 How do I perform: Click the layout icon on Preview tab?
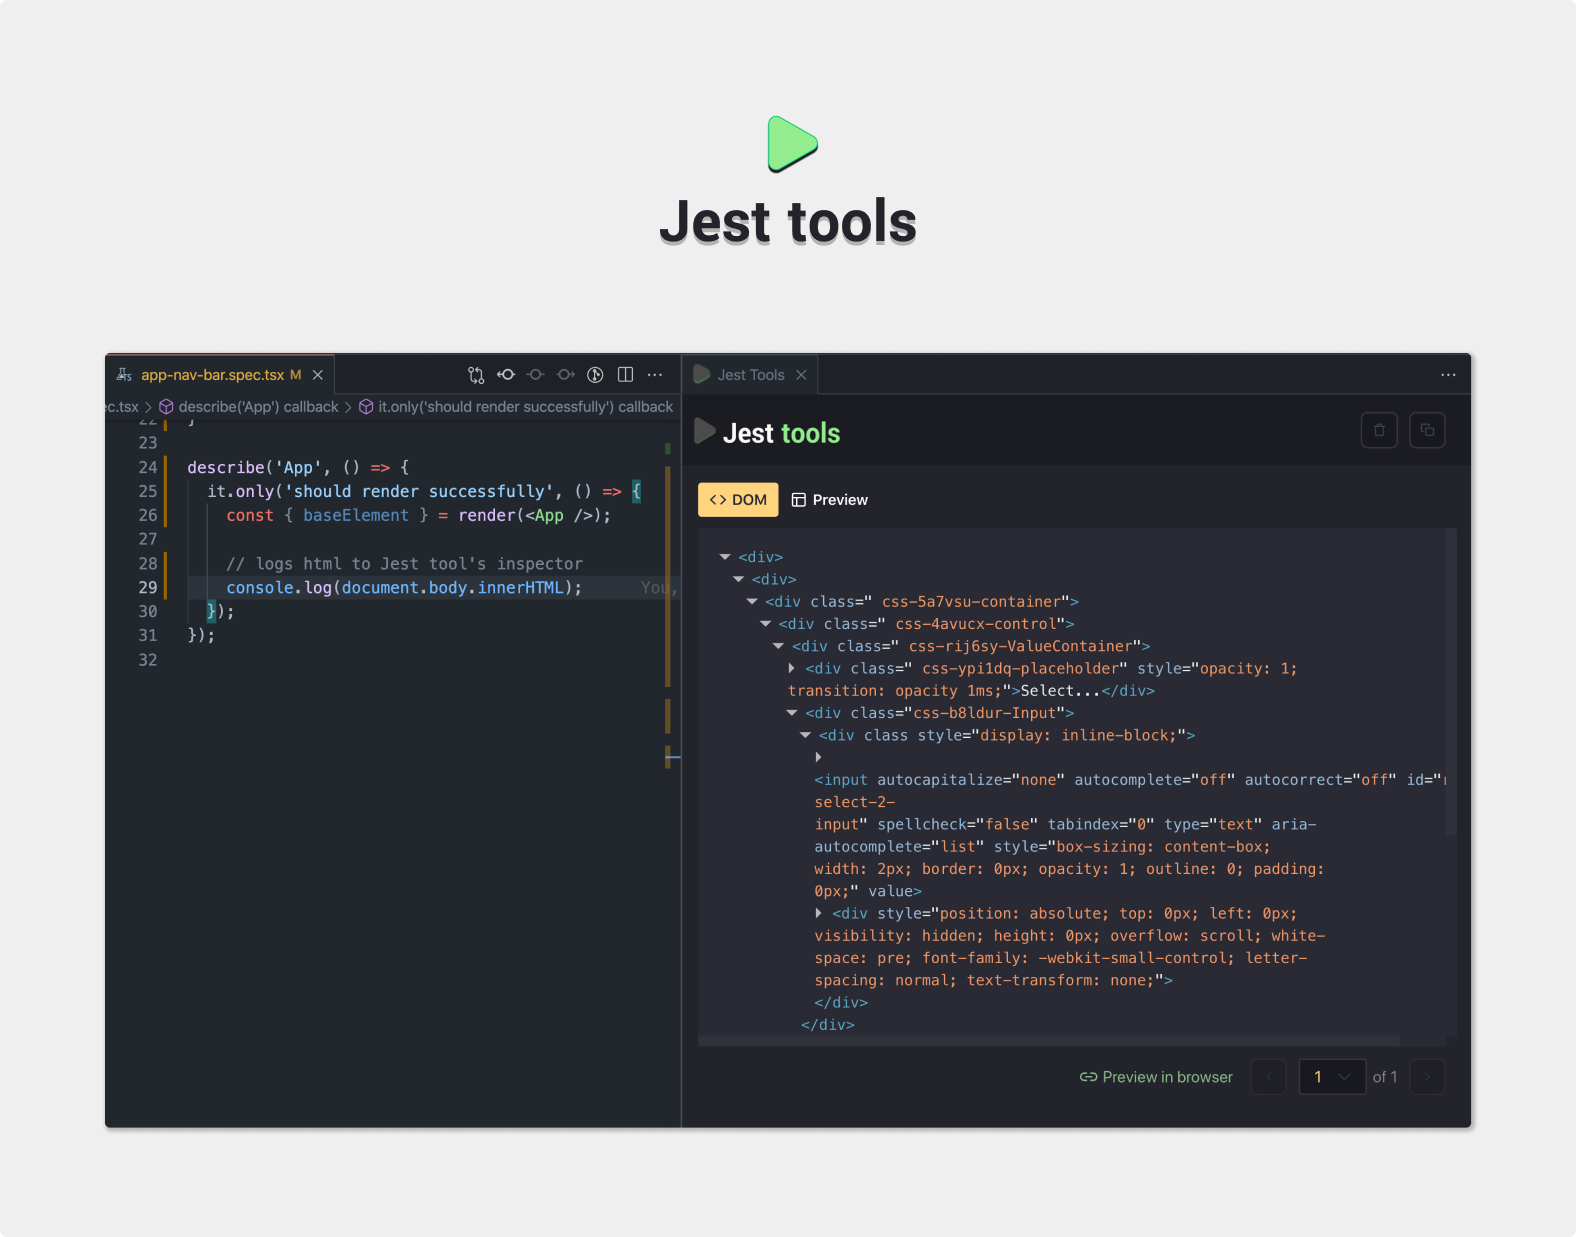799,500
